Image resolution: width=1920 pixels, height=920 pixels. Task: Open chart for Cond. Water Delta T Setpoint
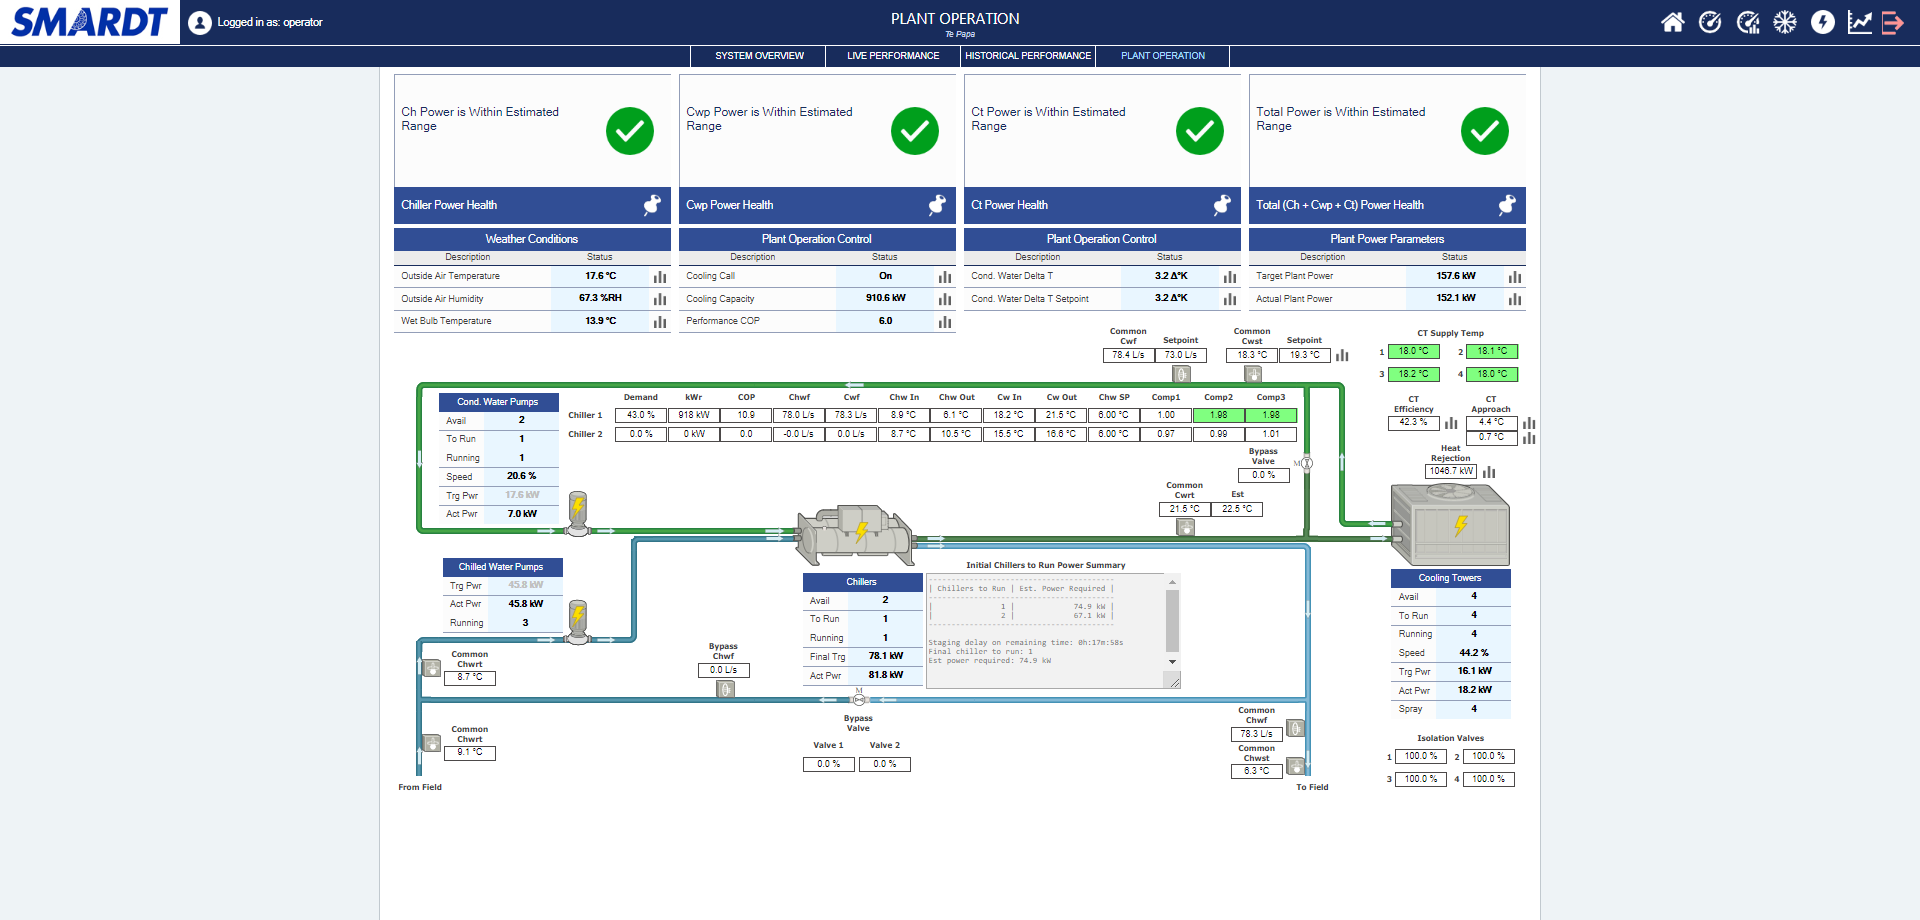point(1230,299)
